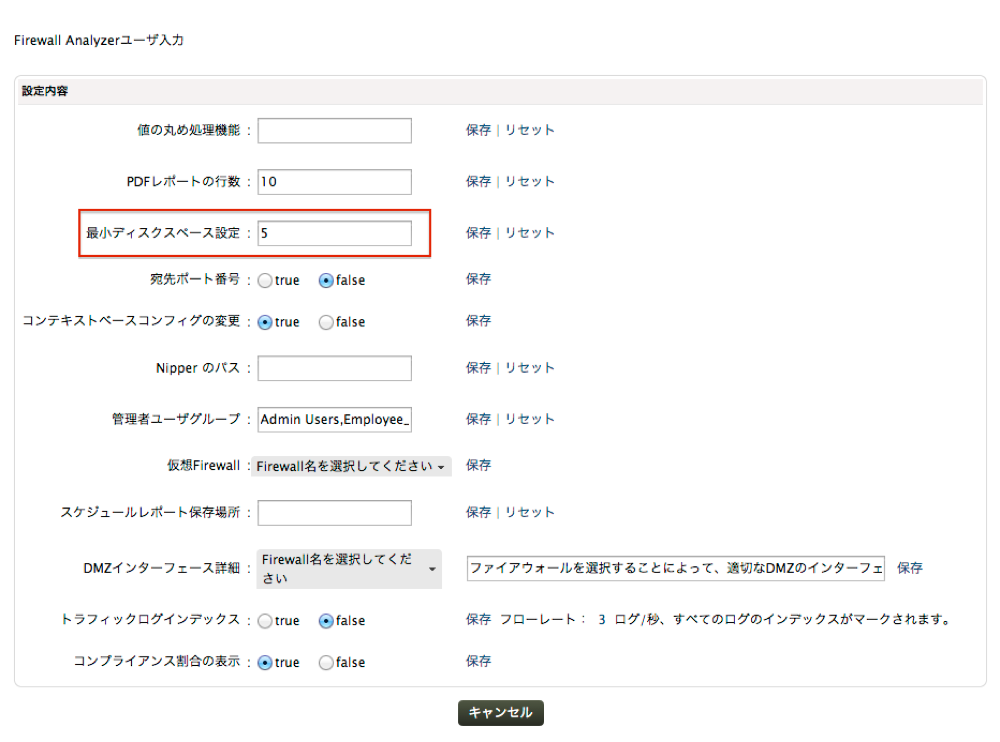Enable true for トラフィックログインデックス
Viewport: 1000px width, 742px height.
click(x=265, y=621)
